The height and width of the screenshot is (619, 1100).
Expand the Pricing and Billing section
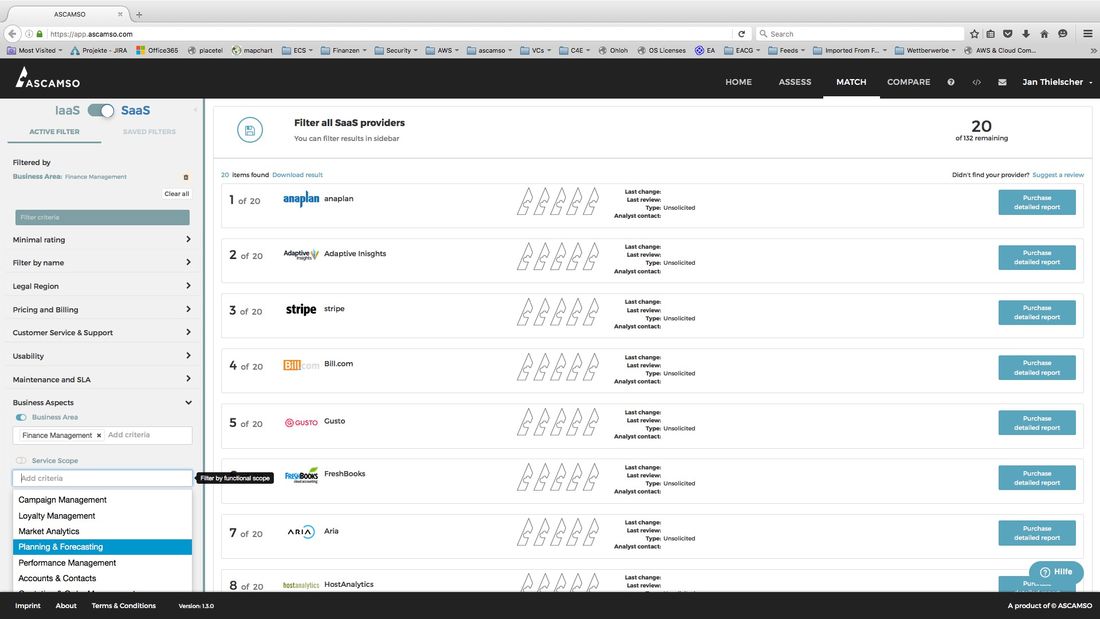[102, 310]
